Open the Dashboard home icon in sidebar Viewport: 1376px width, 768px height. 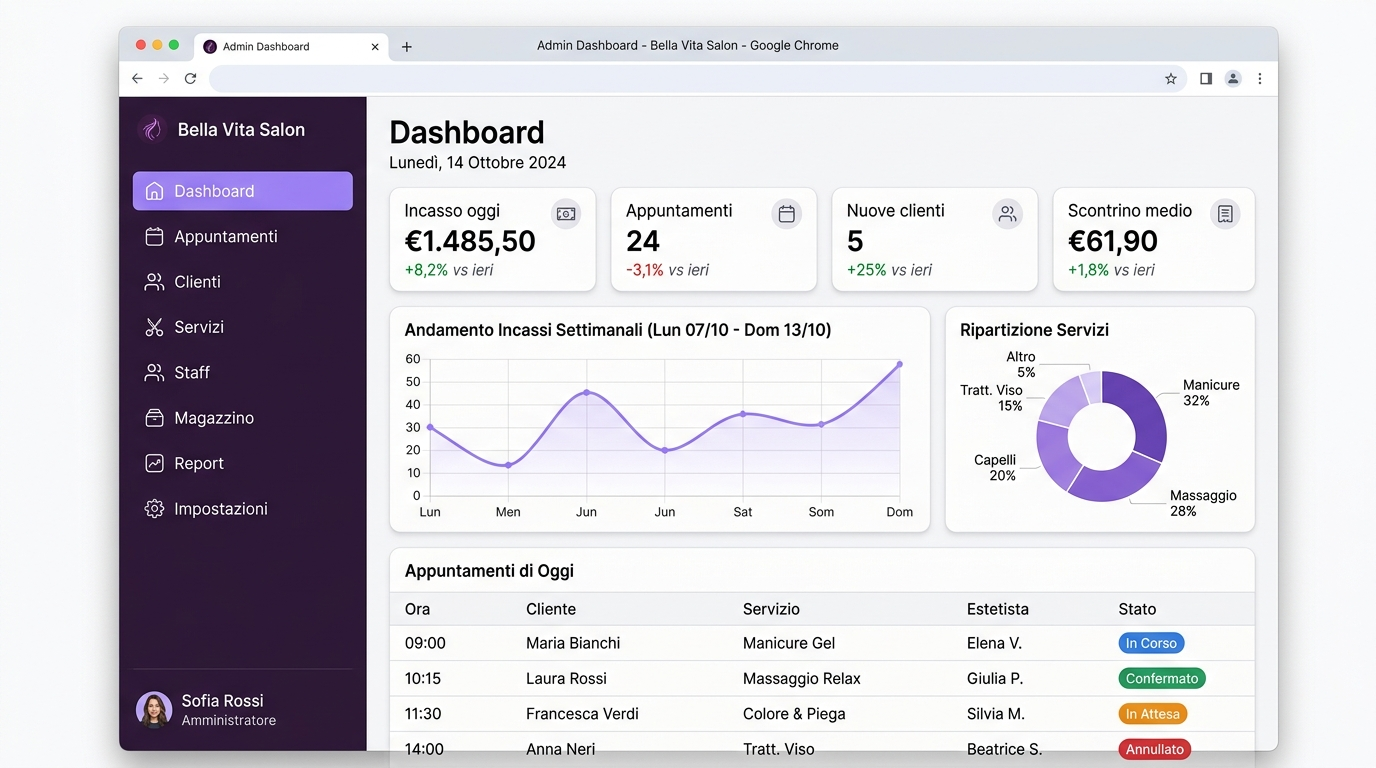[x=154, y=191]
